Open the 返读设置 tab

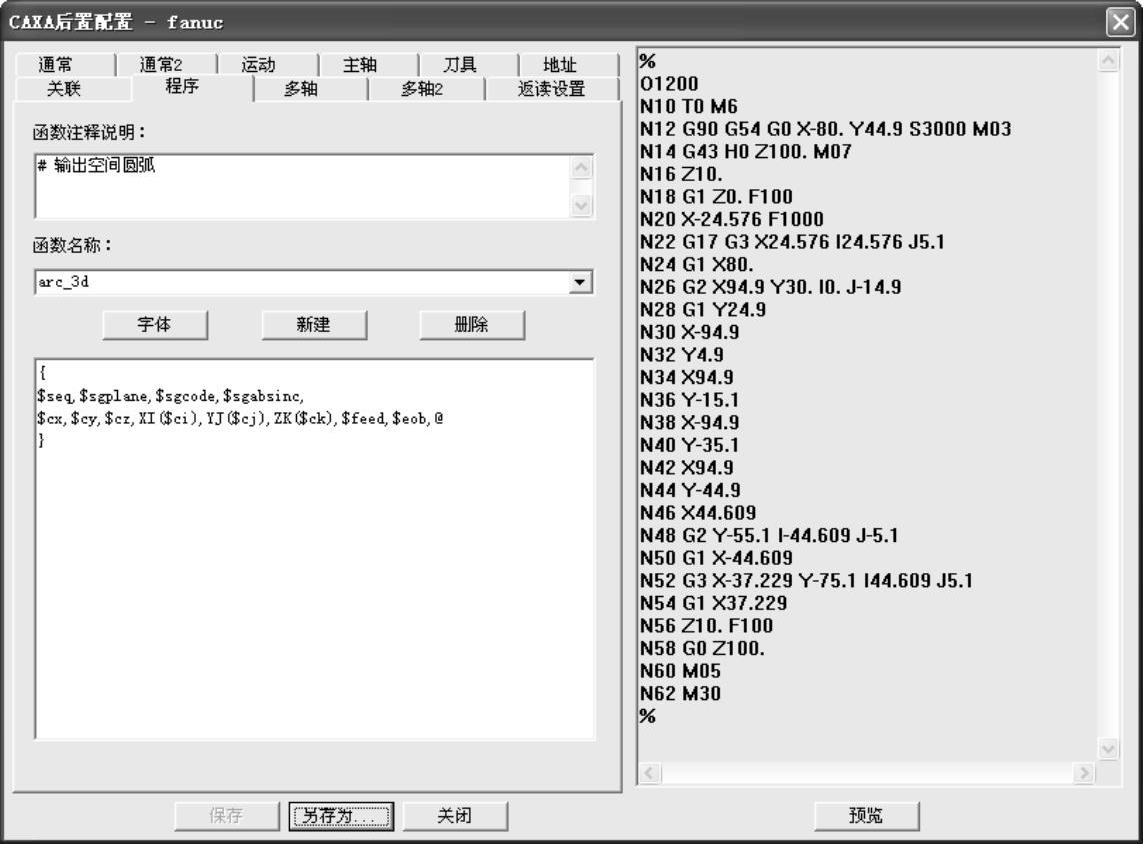click(551, 89)
